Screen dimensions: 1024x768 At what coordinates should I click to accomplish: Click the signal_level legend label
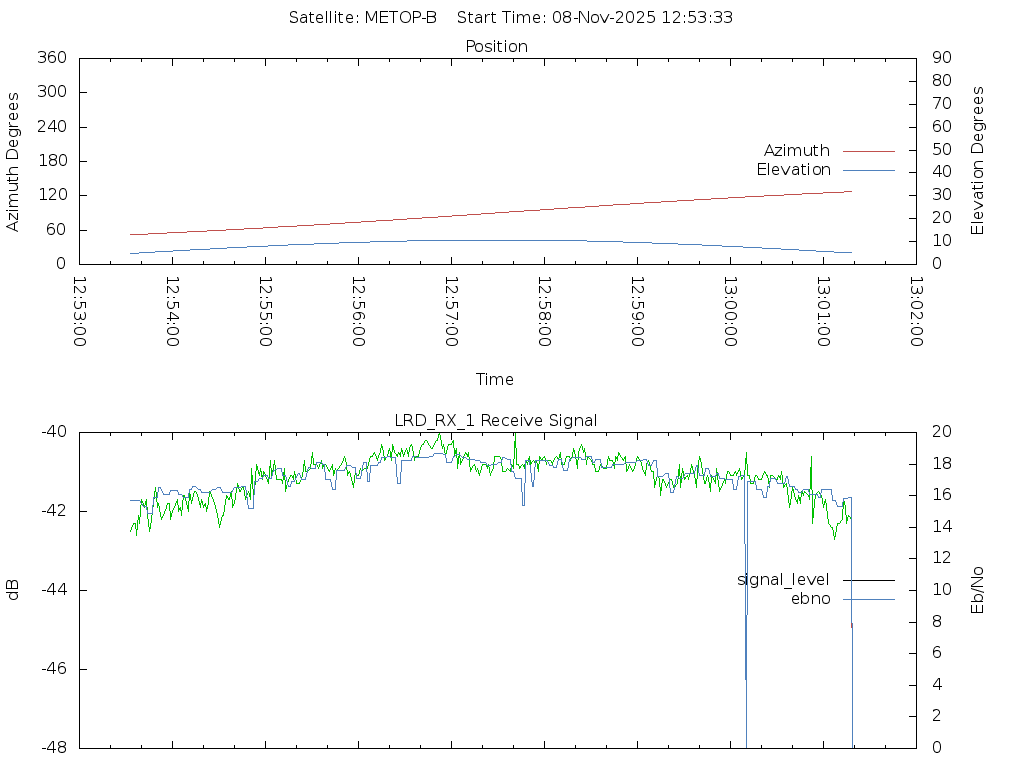pos(783,580)
